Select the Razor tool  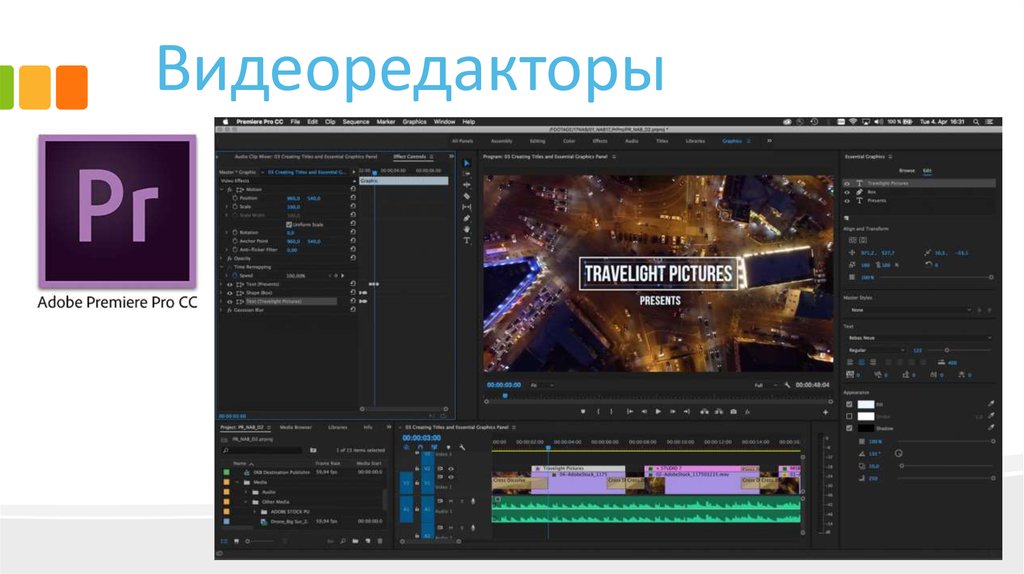click(466, 196)
